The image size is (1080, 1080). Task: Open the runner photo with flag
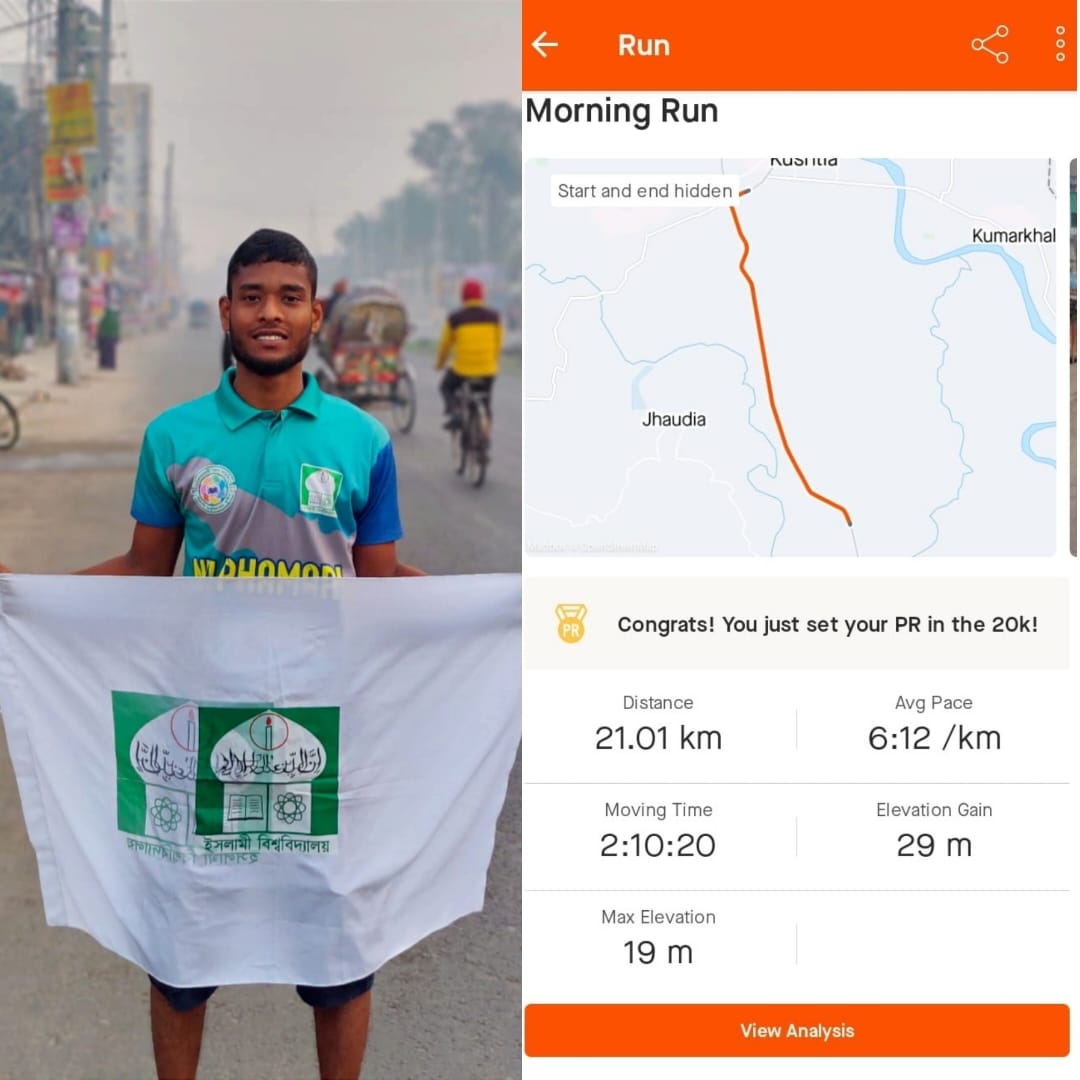(x=260, y=540)
